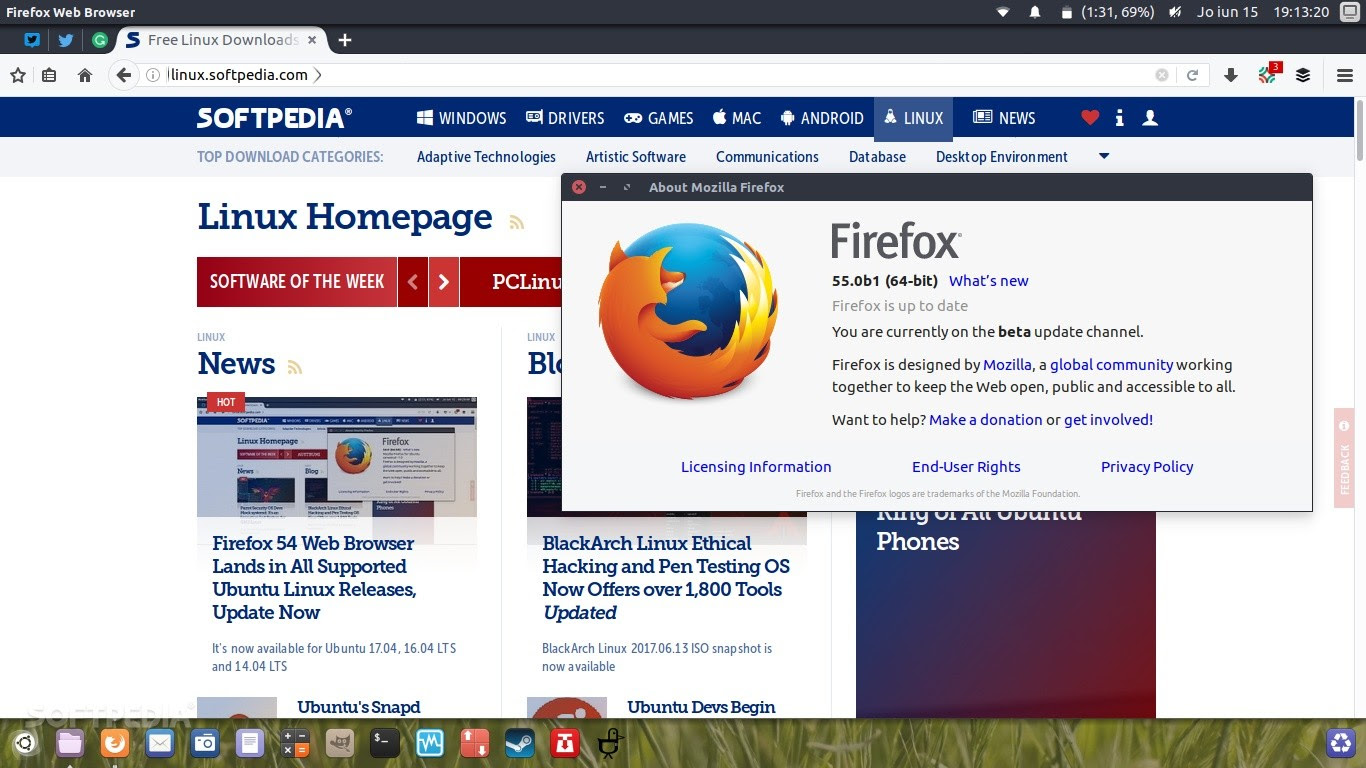Switch to the first pinned blue tab
1366x768 pixels.
pos(32,40)
